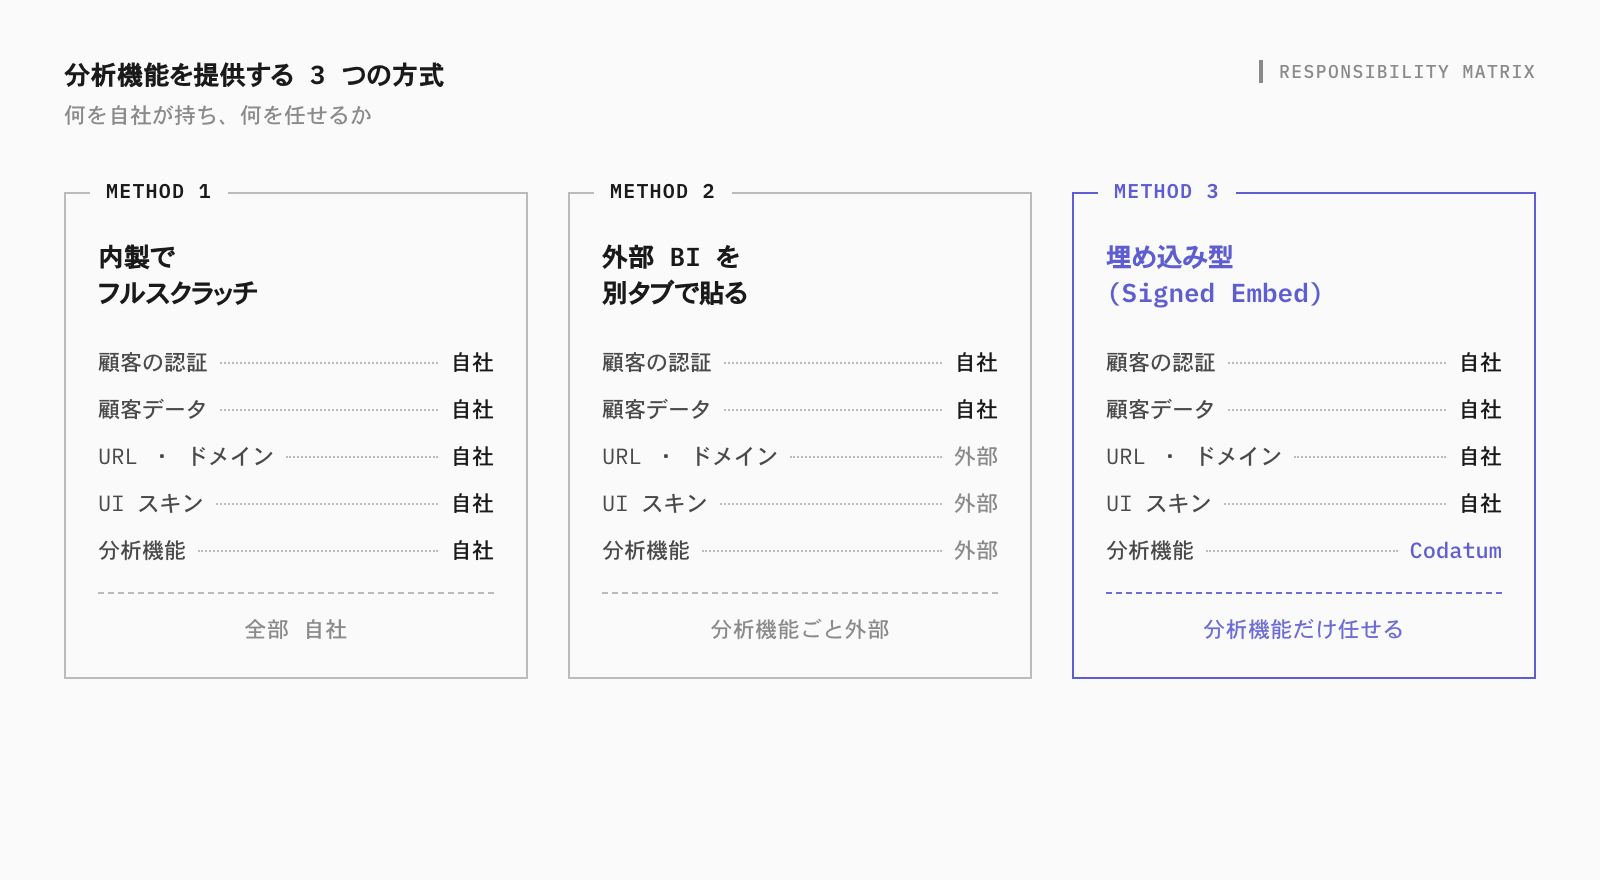Click 分析機能 in the Method 3 card
Screen dimensions: 1600x880
point(1150,550)
